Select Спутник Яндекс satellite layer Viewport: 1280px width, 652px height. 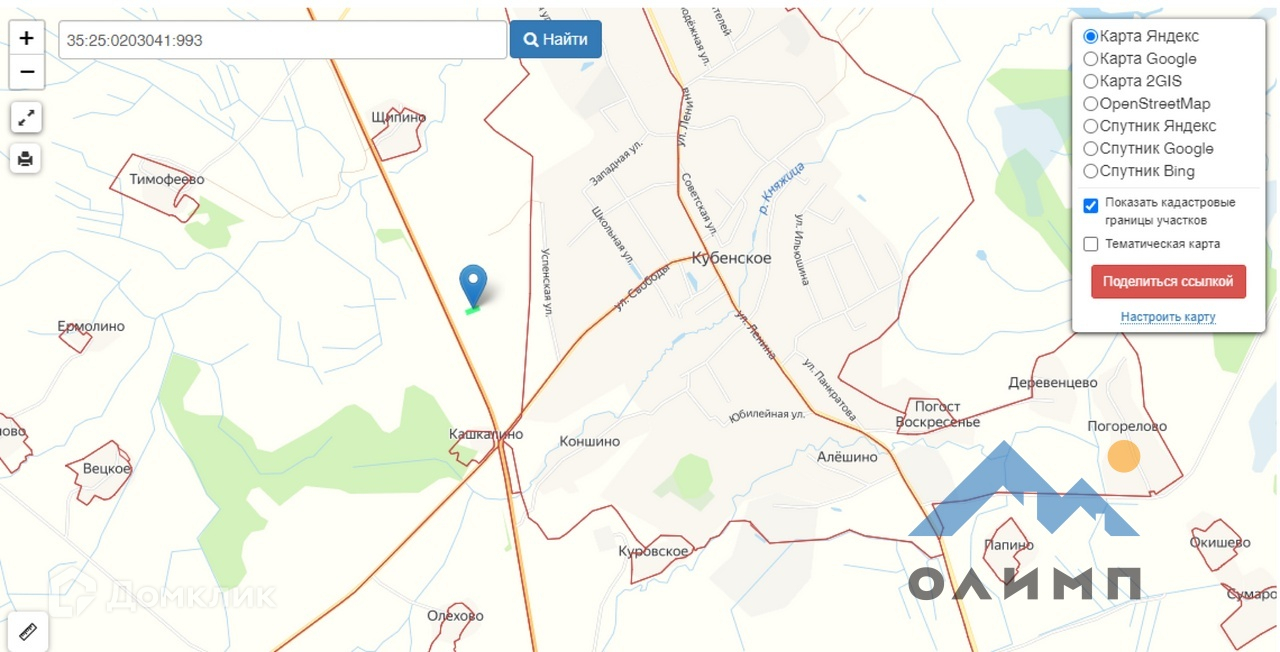coord(1091,126)
